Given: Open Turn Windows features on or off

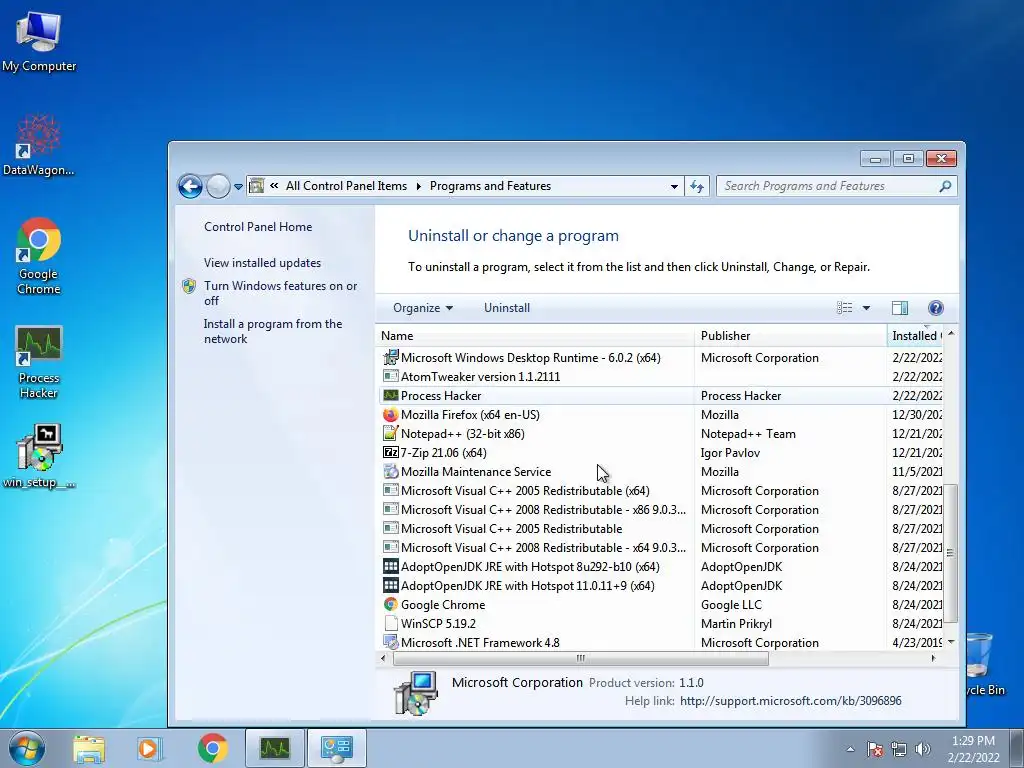Looking at the screenshot, I should tap(280, 293).
